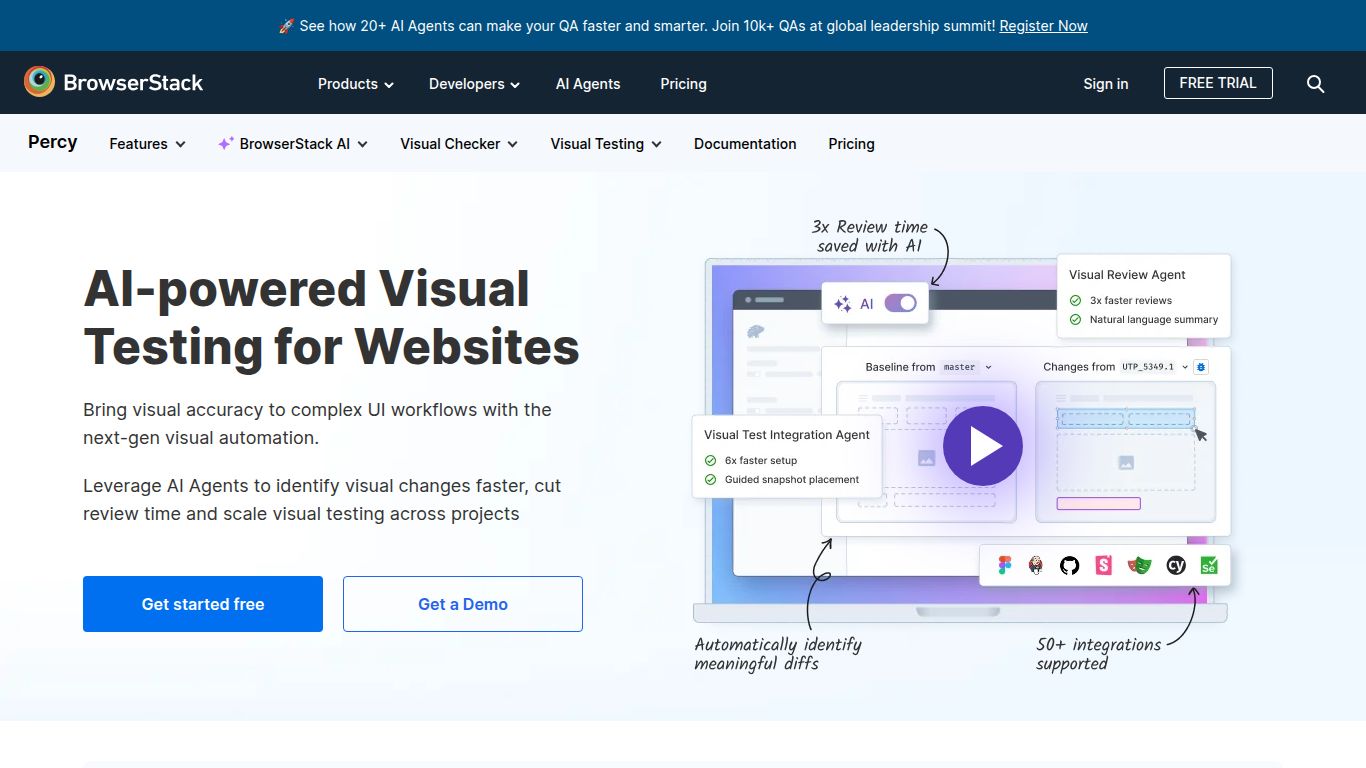The height and width of the screenshot is (768, 1366).
Task: Click the Storybook integration icon
Action: click(1102, 565)
